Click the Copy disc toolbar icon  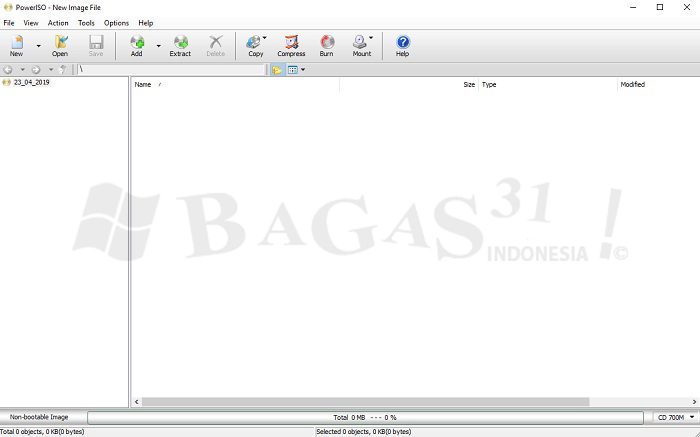point(256,46)
